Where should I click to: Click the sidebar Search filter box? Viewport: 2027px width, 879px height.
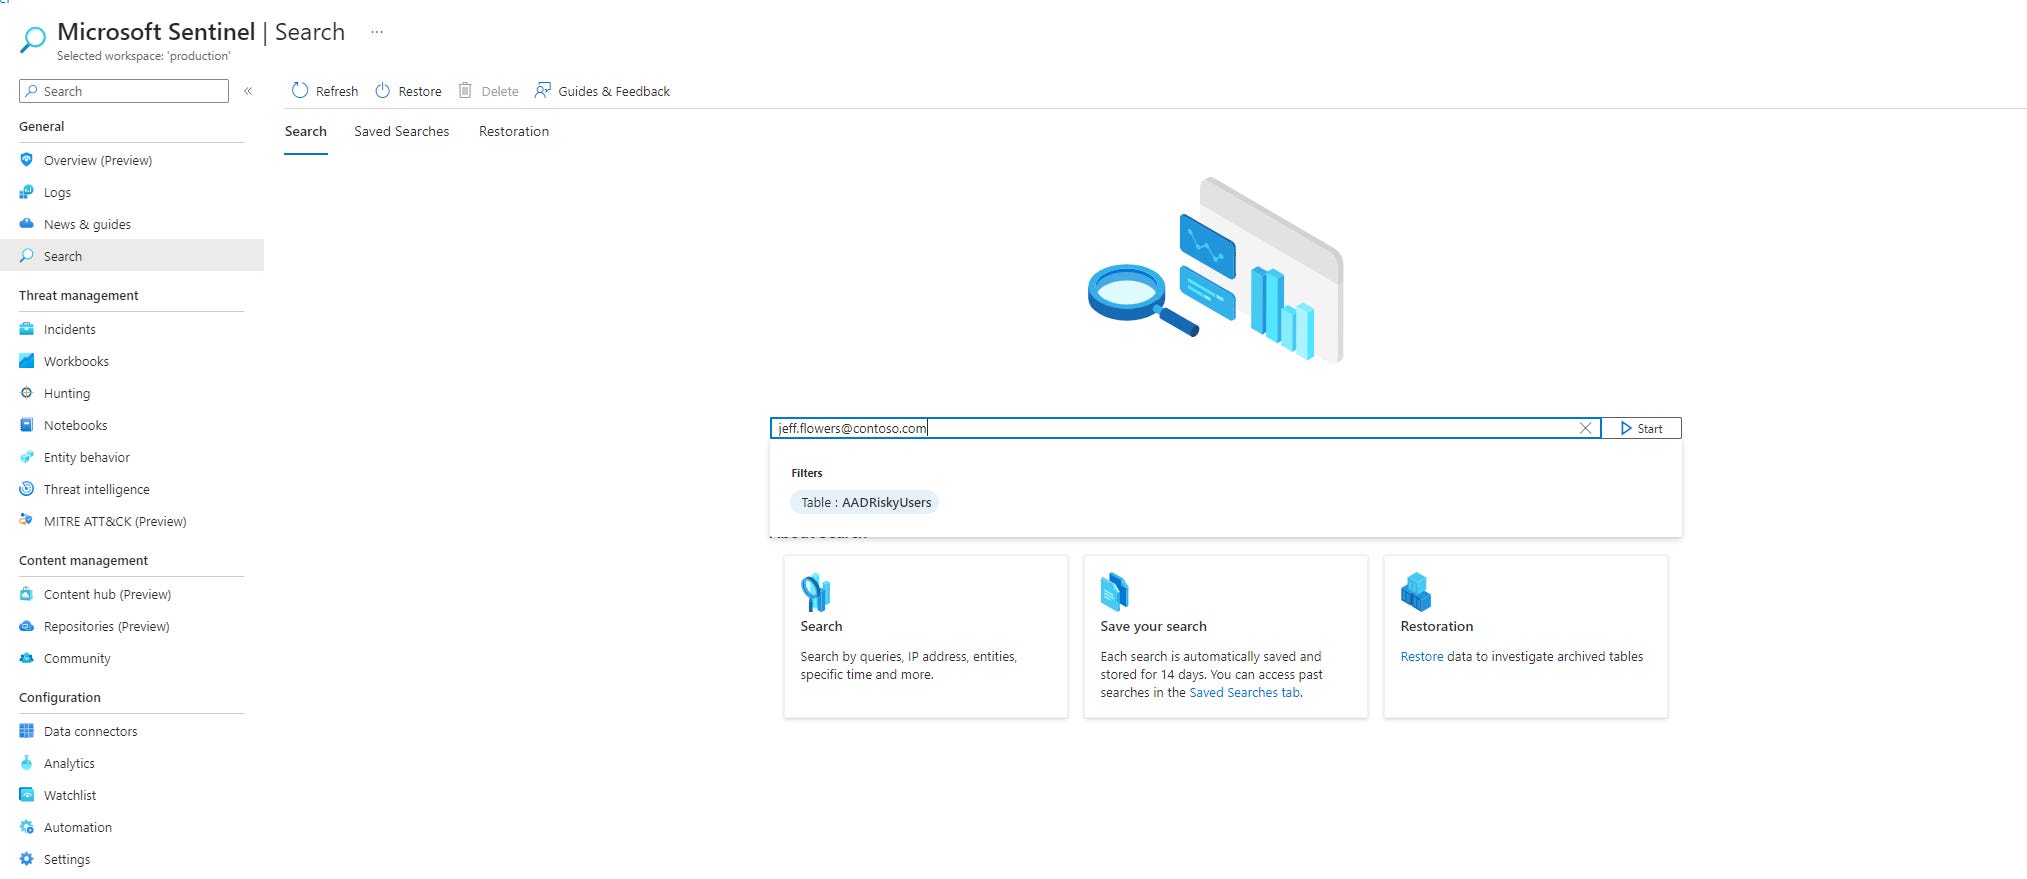coord(124,91)
